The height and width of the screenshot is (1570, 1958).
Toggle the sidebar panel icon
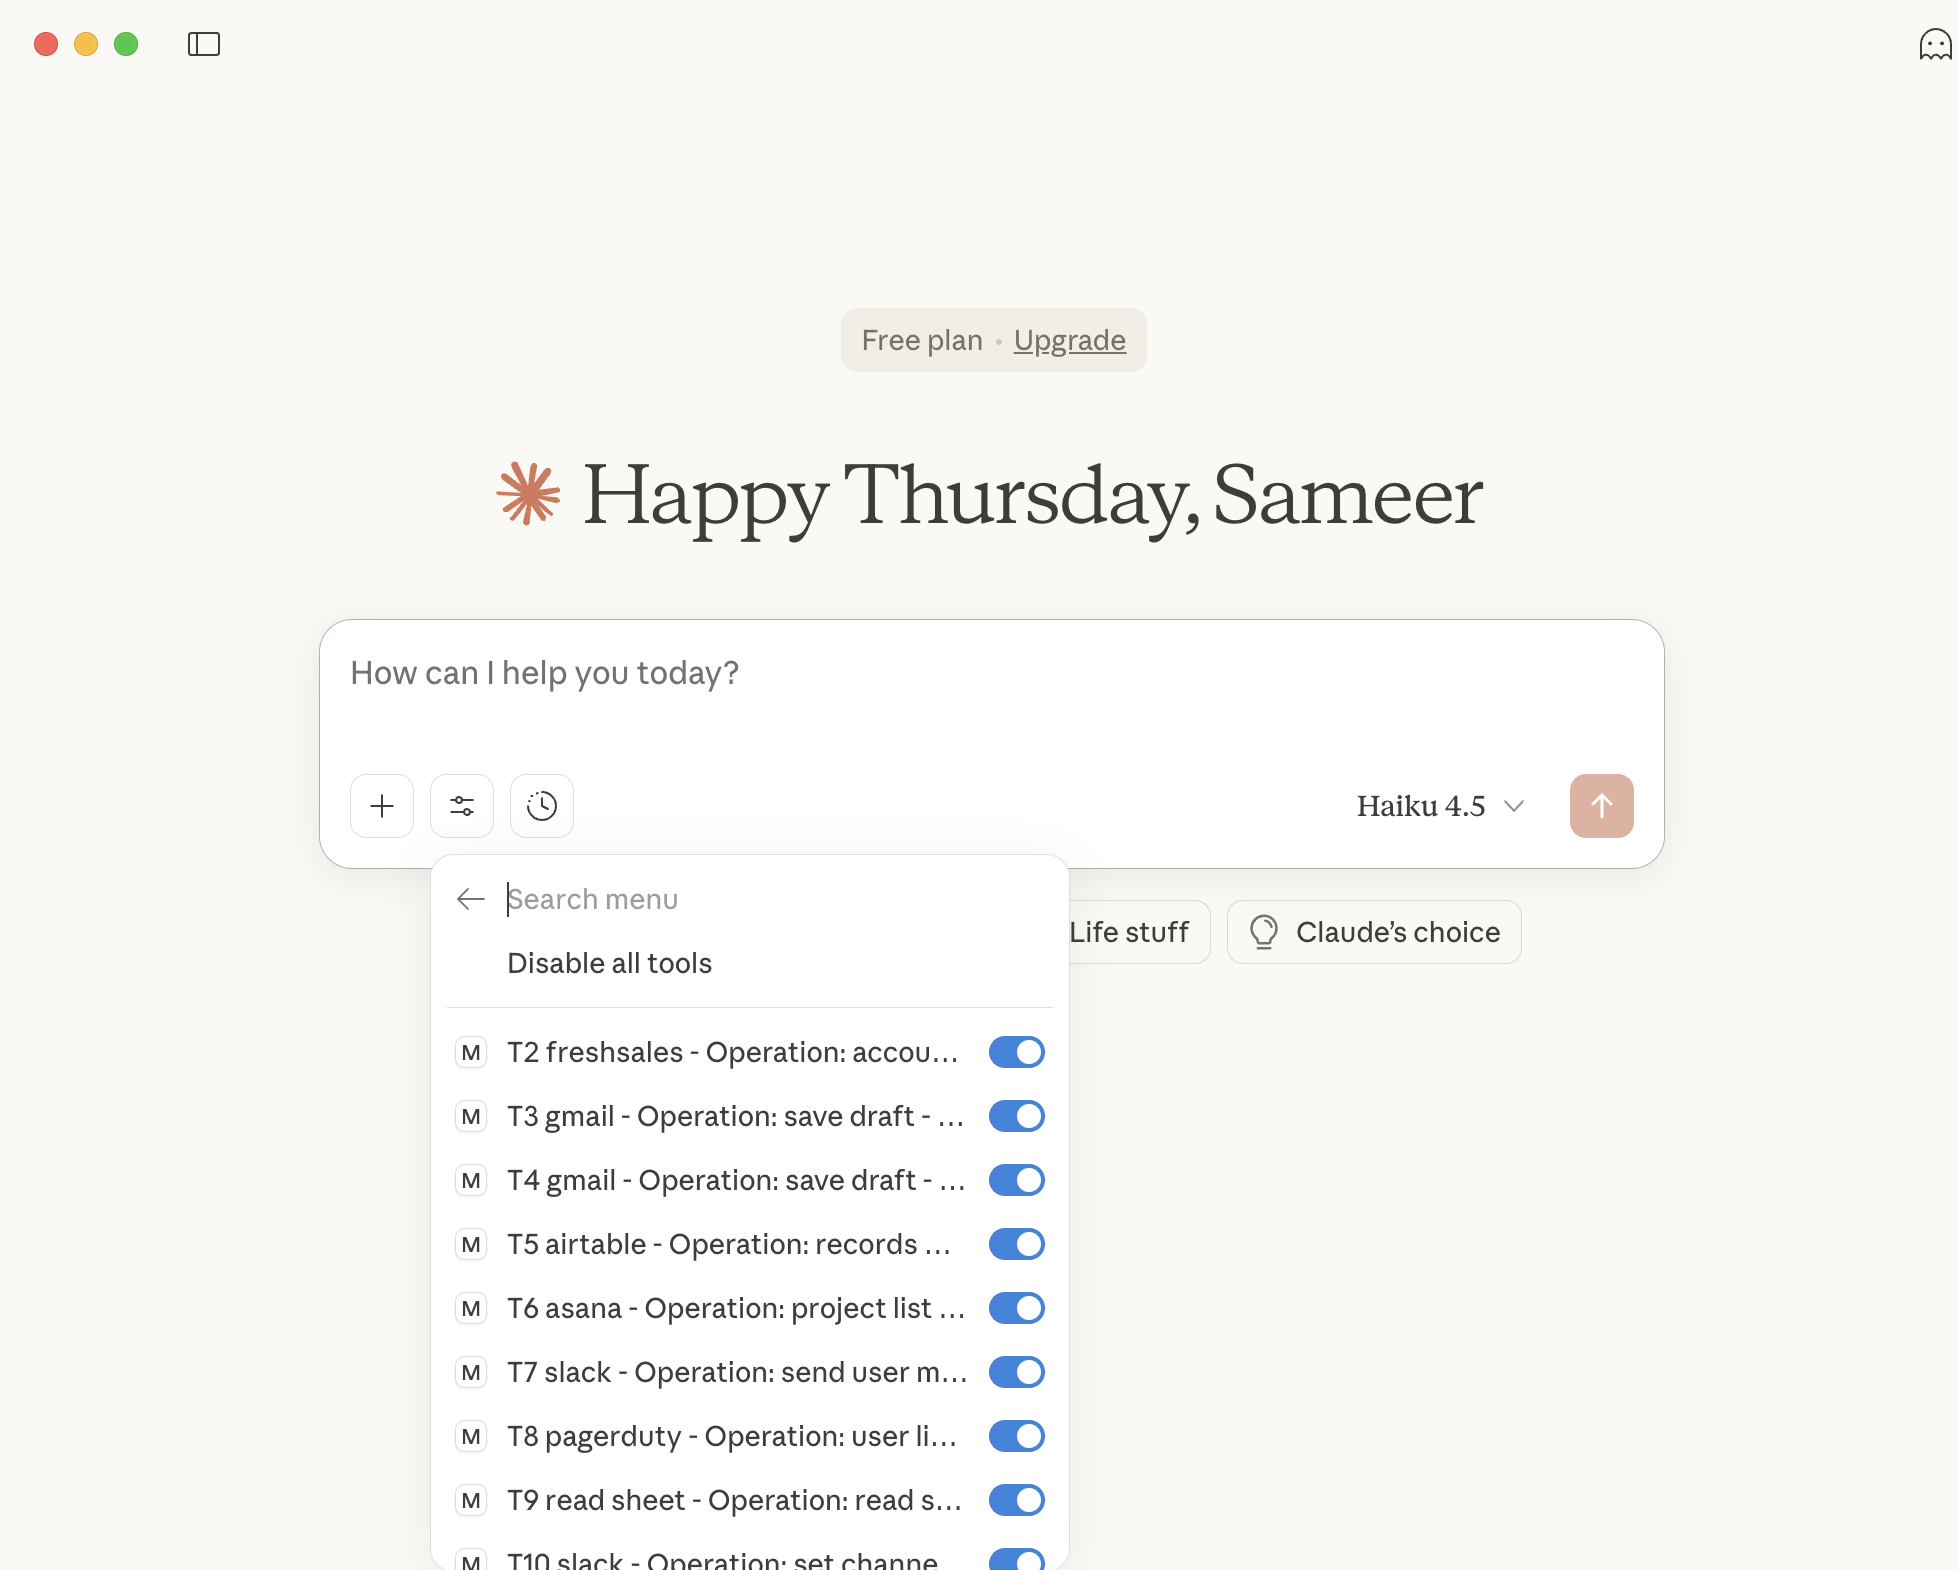click(x=204, y=44)
